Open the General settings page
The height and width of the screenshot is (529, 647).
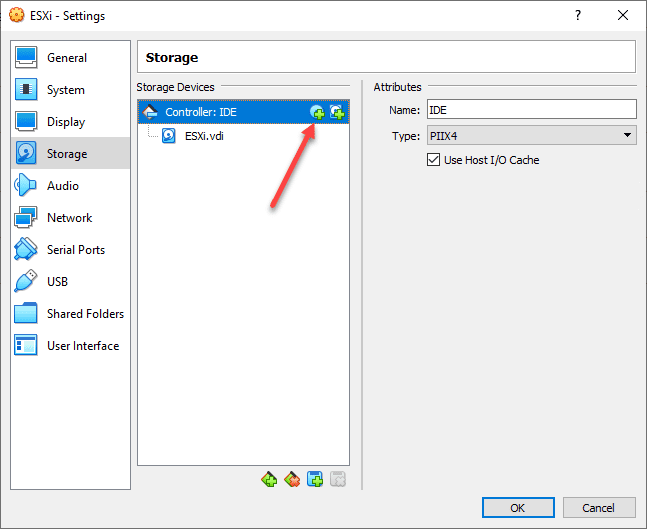coord(71,58)
